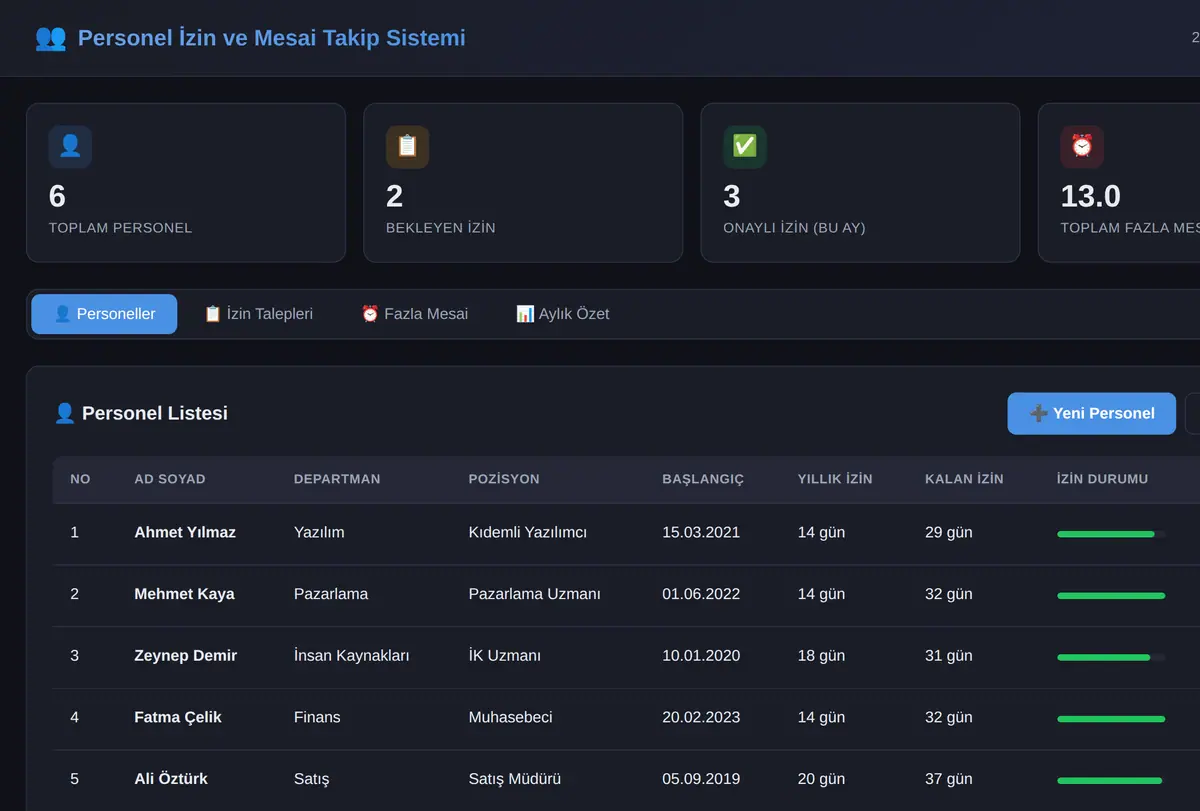Show the Aylık Özet tab
Image resolution: width=1200 pixels, height=811 pixels.
click(562, 314)
